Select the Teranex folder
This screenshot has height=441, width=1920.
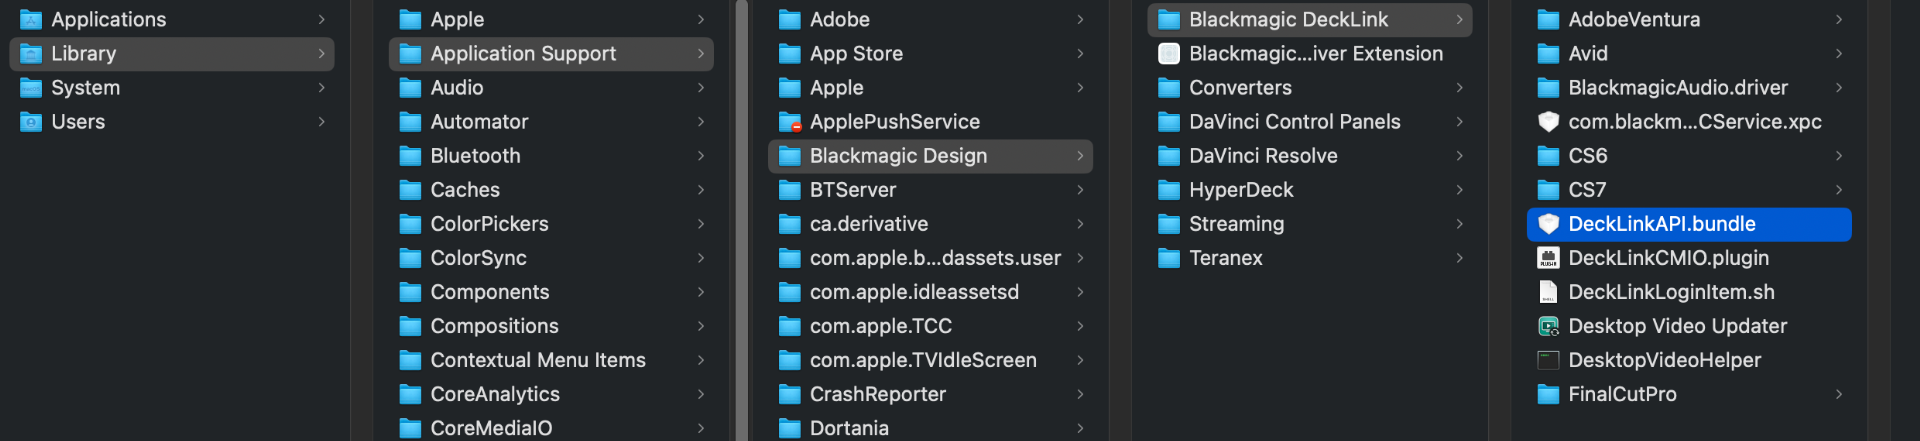pos(1225,258)
